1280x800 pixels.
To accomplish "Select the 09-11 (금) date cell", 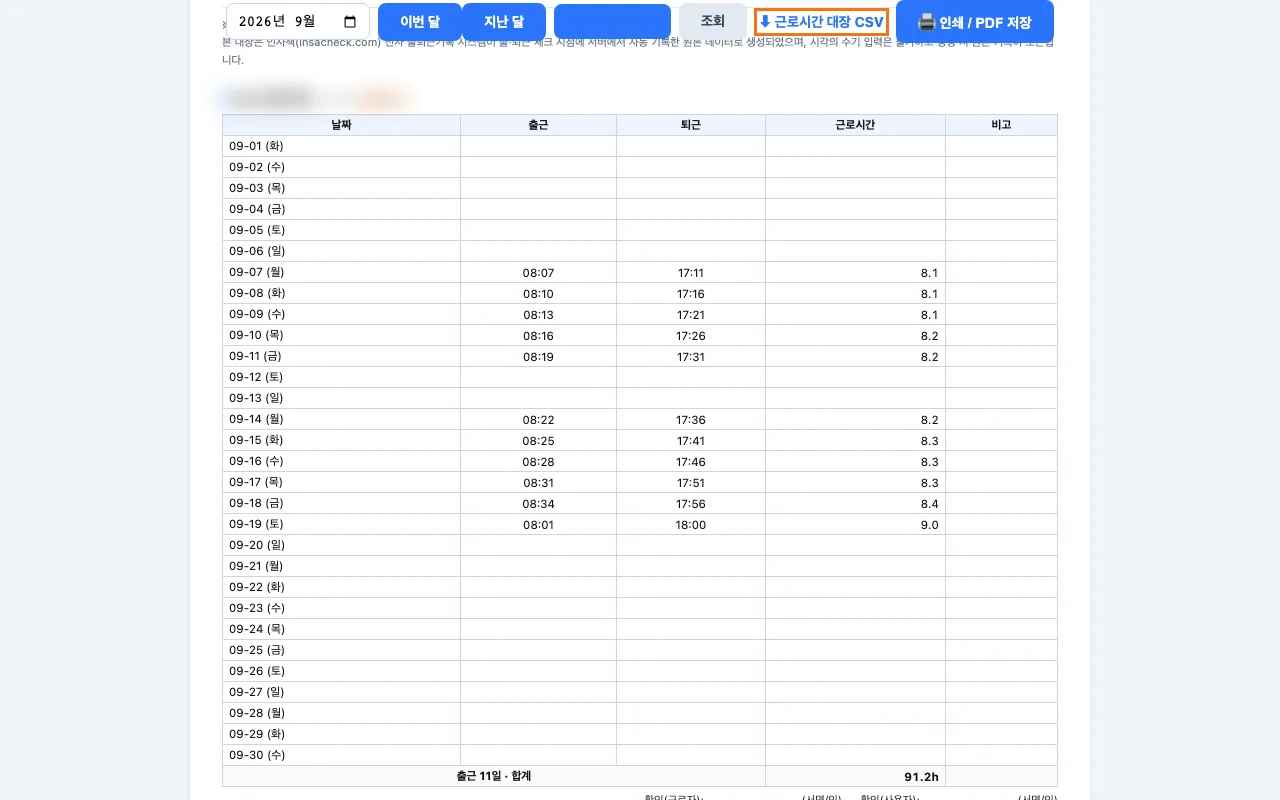I will 341,356.
